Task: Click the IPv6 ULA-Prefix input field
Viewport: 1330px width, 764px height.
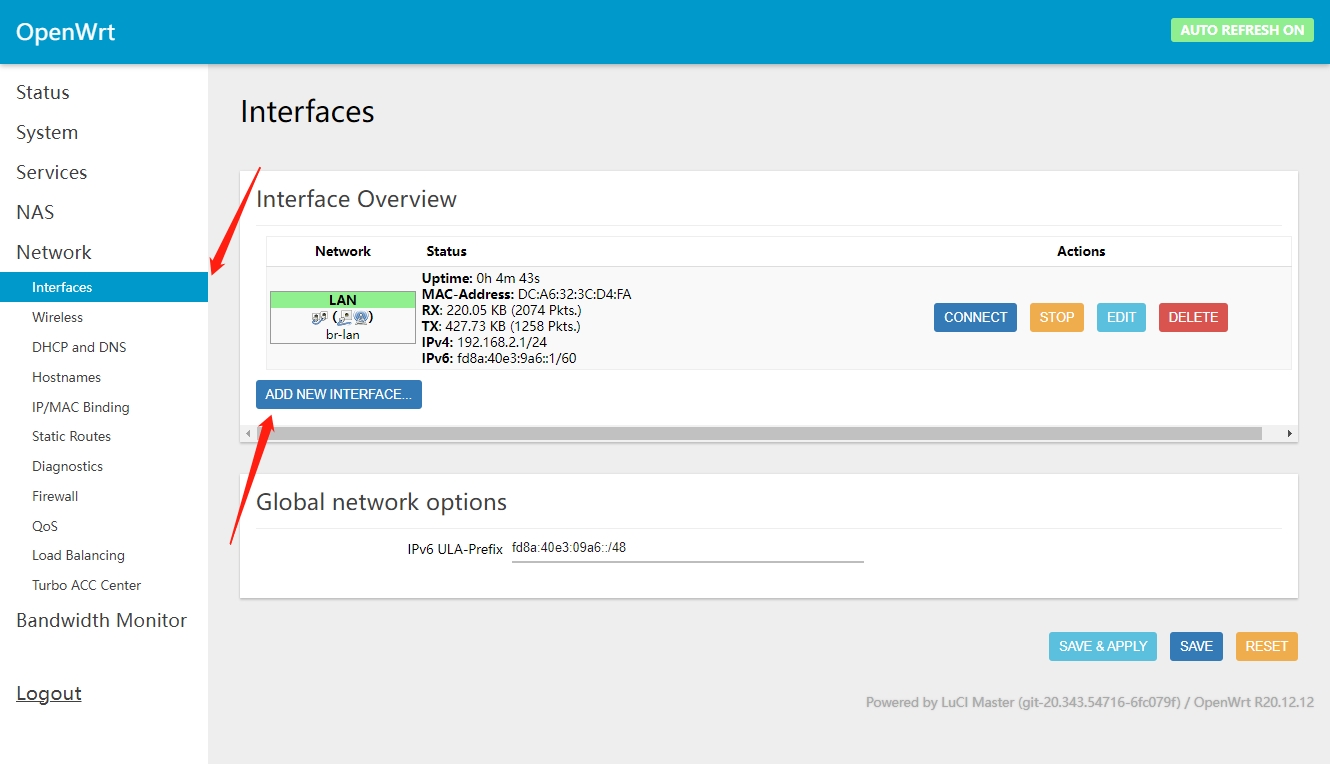Action: (687, 548)
